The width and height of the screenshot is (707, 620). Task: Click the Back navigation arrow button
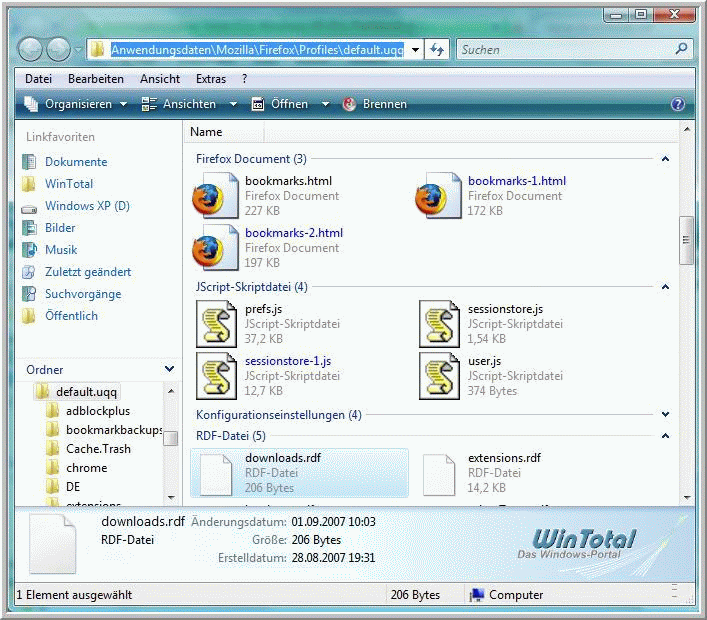click(31, 49)
